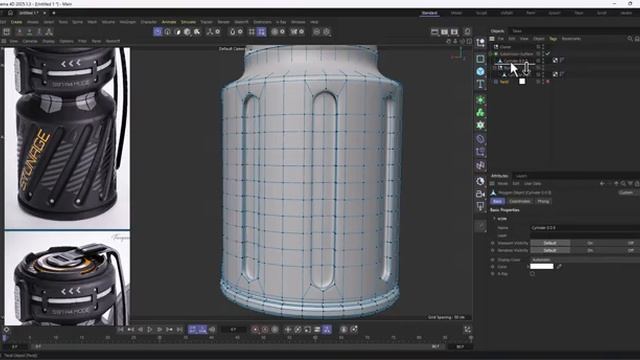This screenshot has width=640, height=360.
Task: Click the back arrow in Attributes panel
Action: point(602,184)
